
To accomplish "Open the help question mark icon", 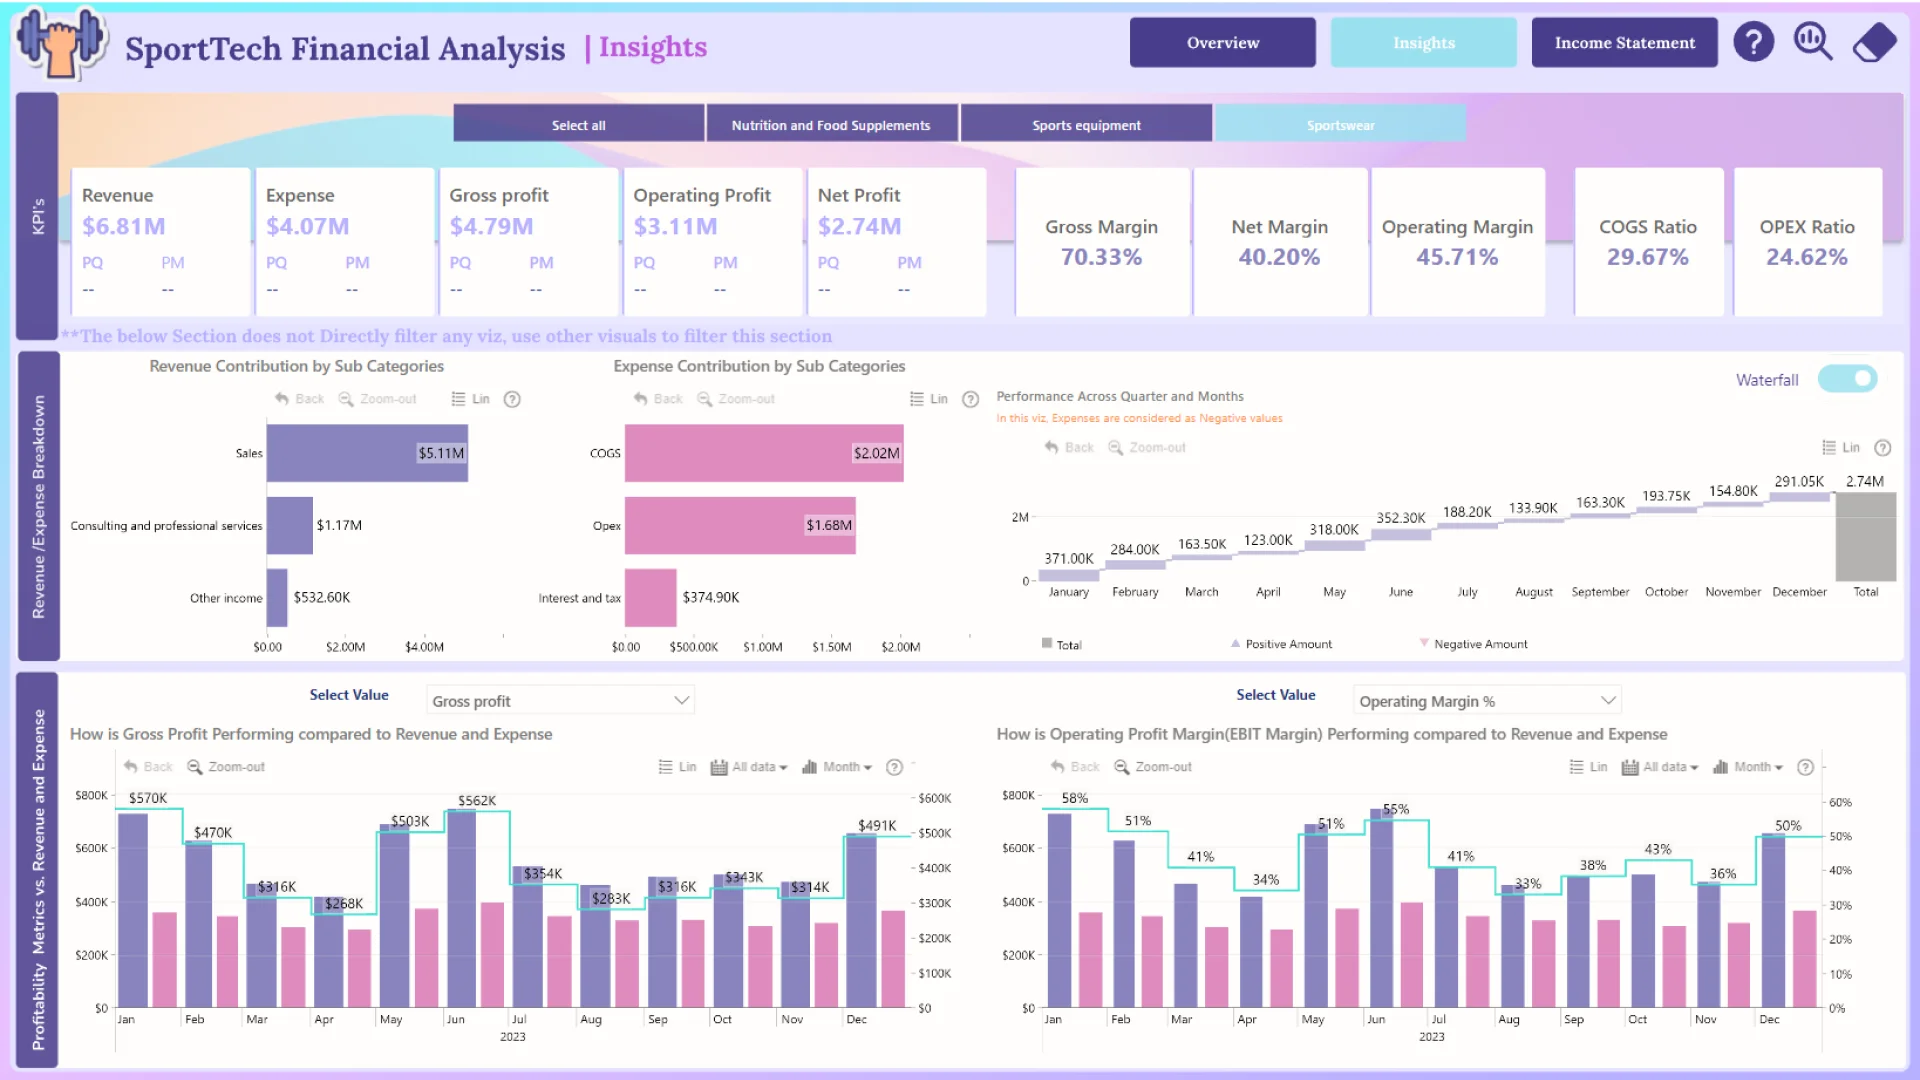I will coord(1753,43).
